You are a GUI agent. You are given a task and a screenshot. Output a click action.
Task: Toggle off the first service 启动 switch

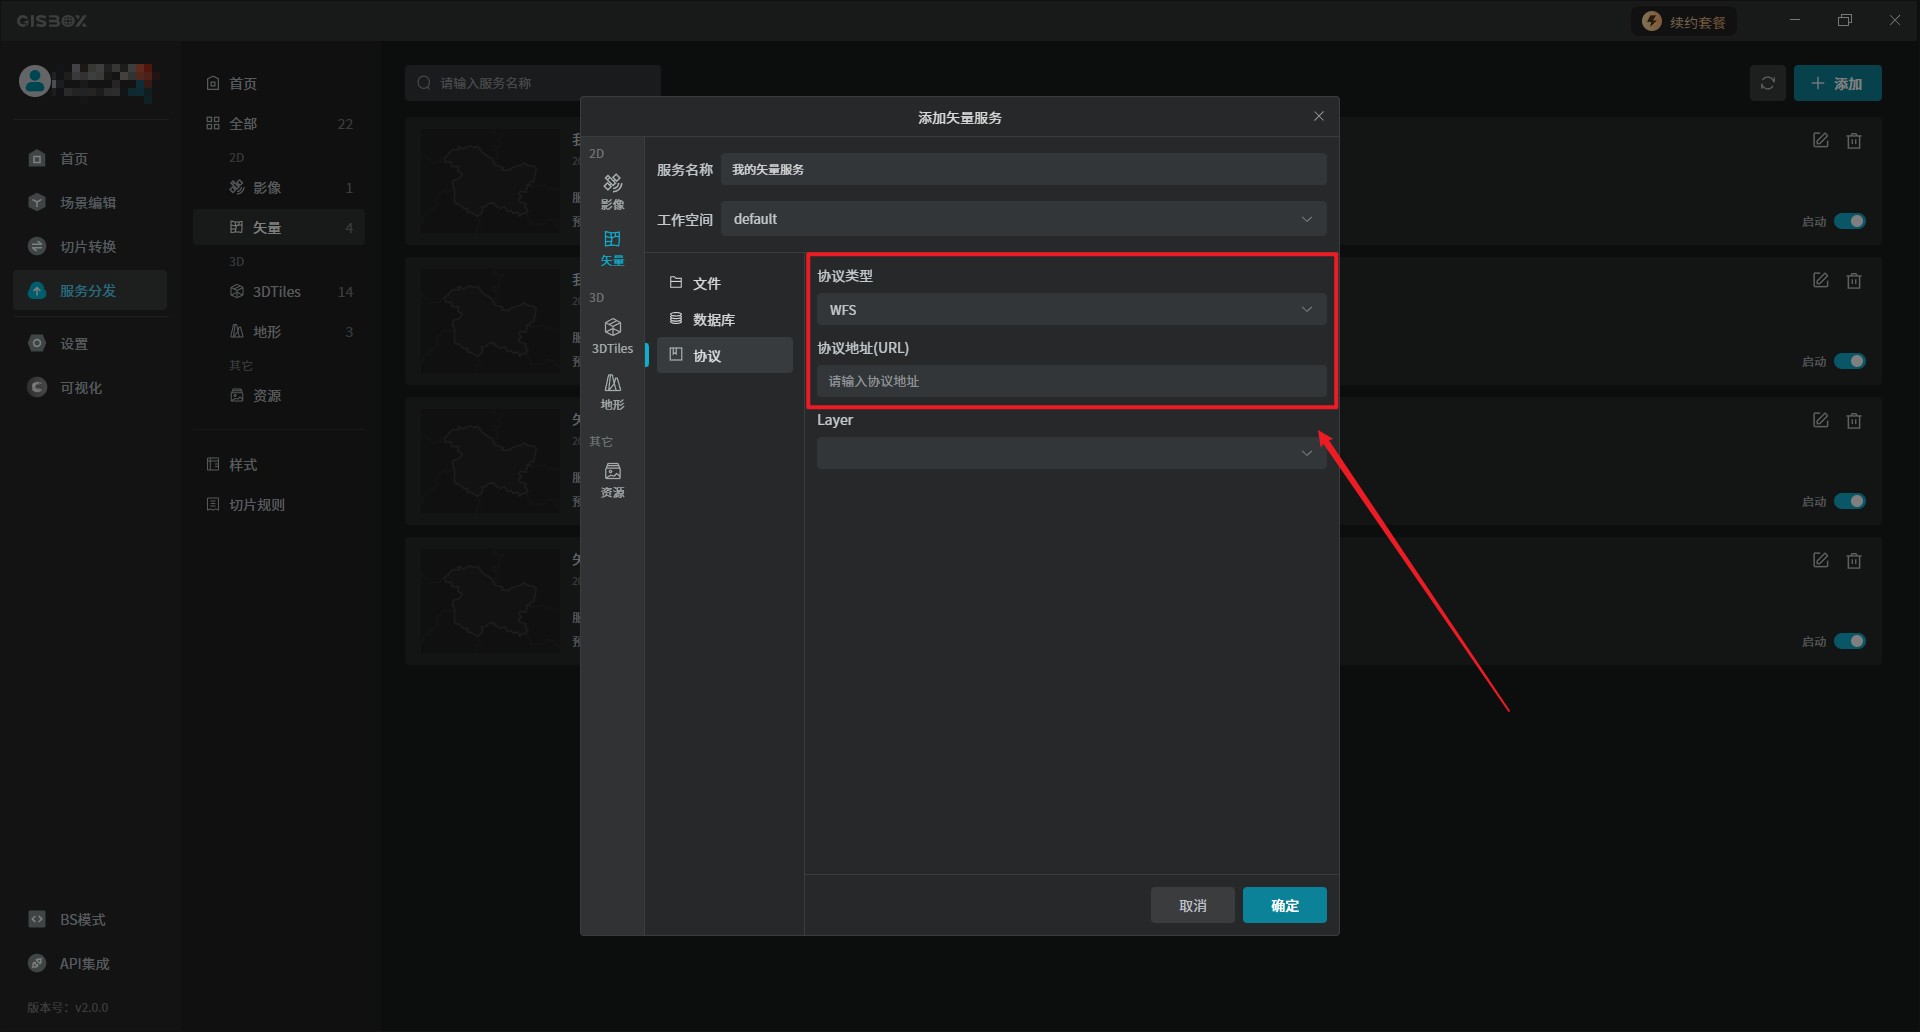1849,221
